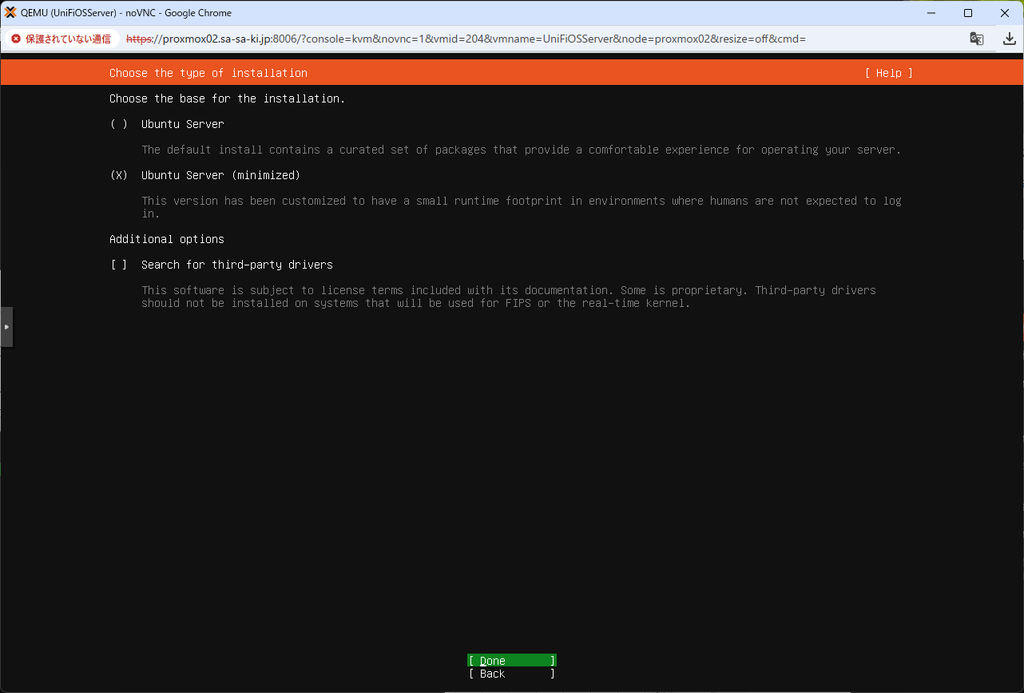Click the 'Additional options' label
This screenshot has width=1024, height=693.
pyautogui.click(x=167, y=239)
